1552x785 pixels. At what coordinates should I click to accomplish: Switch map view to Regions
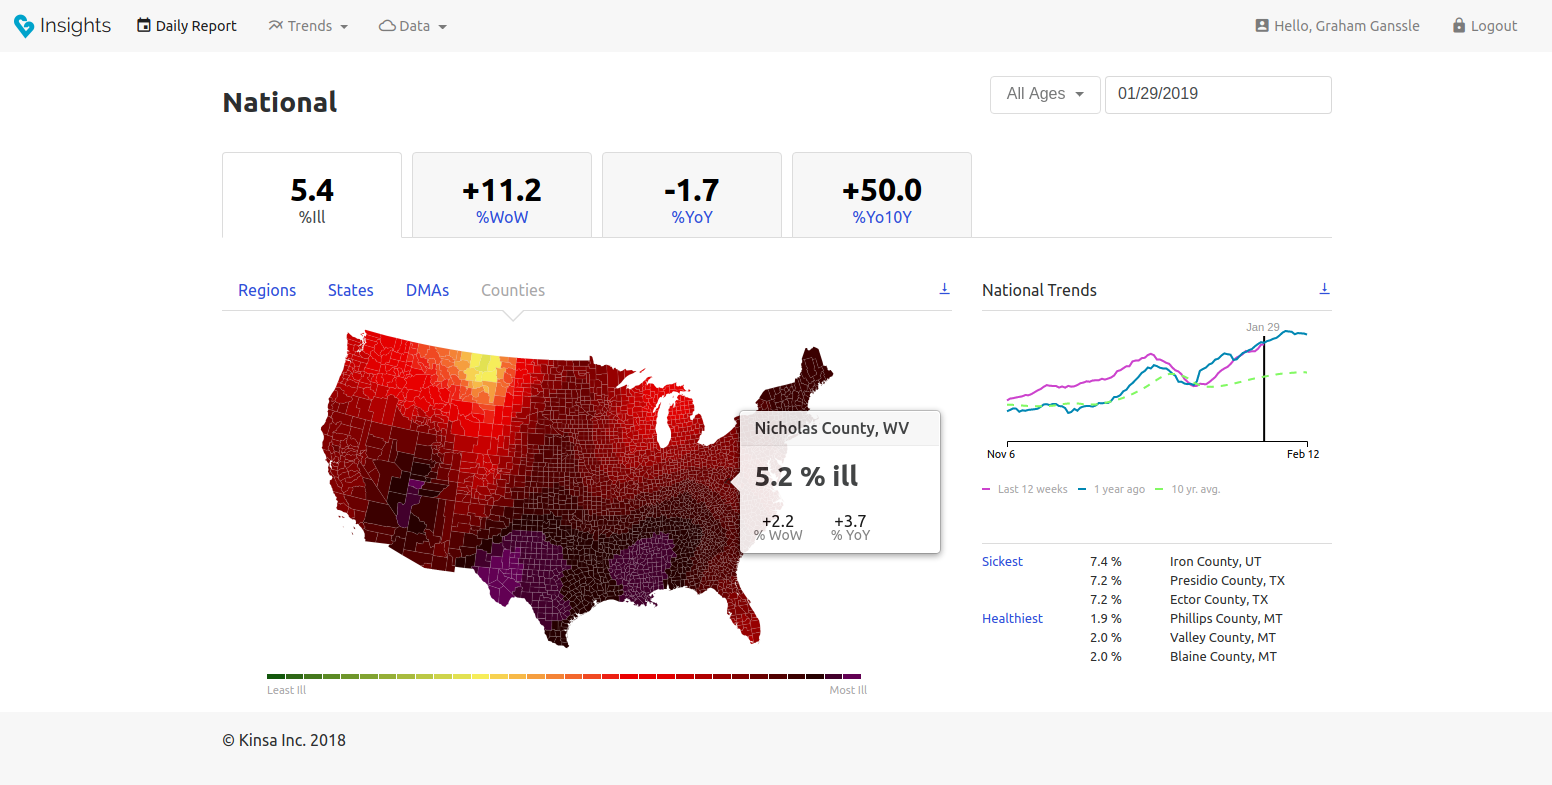point(267,290)
